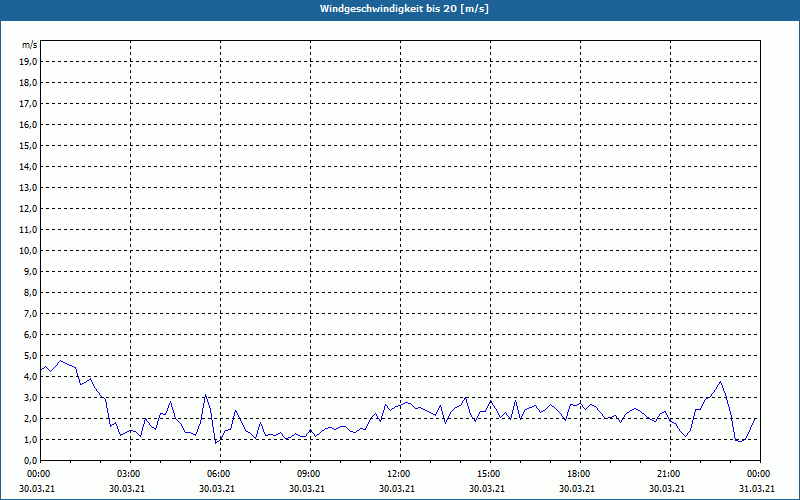The height and width of the screenshot is (500, 800).
Task: Click the 18:00 time axis label
Action: [580, 474]
